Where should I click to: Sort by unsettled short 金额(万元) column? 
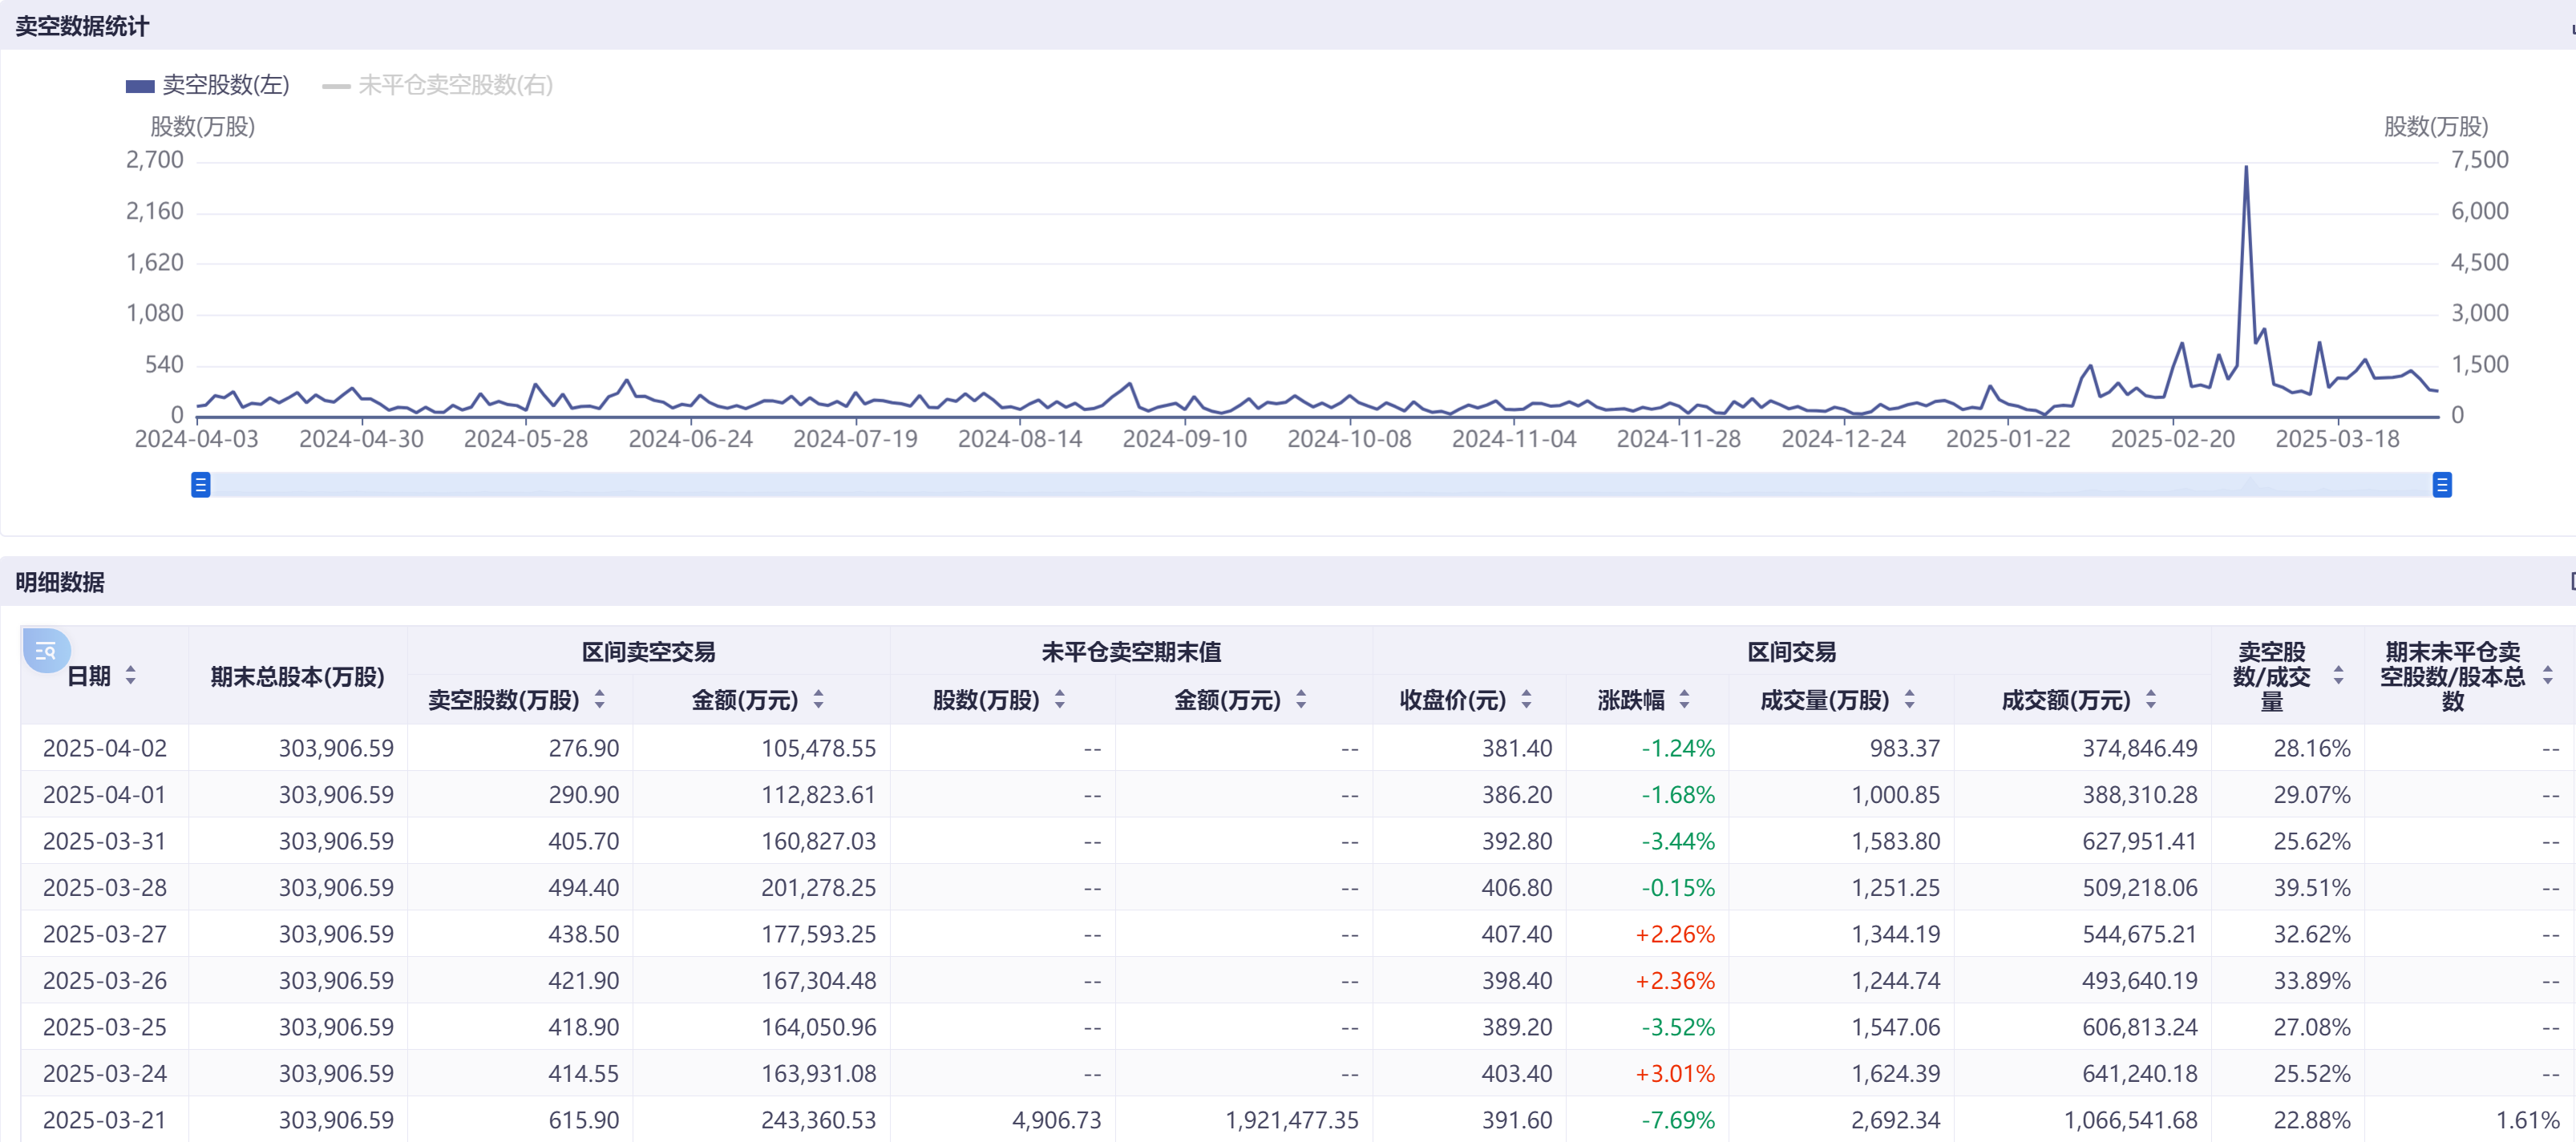coord(1301,700)
